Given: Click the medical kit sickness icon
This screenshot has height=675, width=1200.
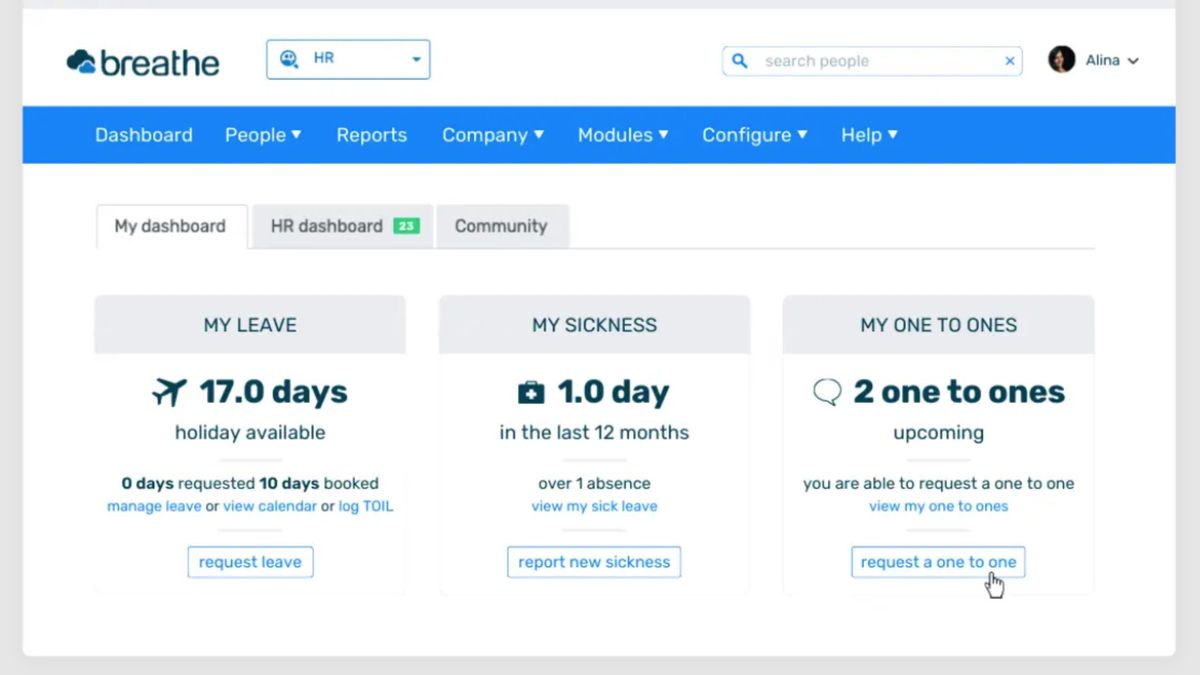Looking at the screenshot, I should click(531, 393).
